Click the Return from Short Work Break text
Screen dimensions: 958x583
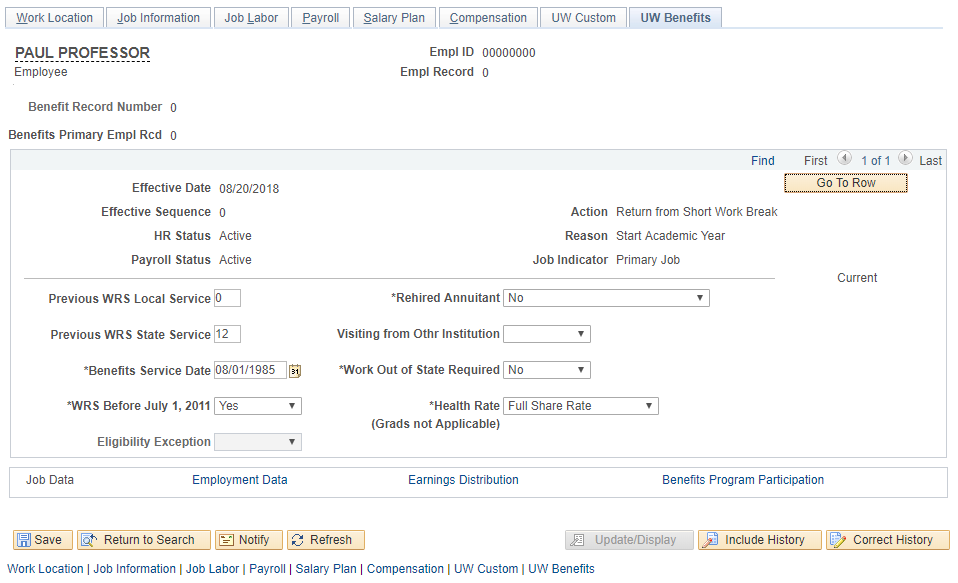697,212
